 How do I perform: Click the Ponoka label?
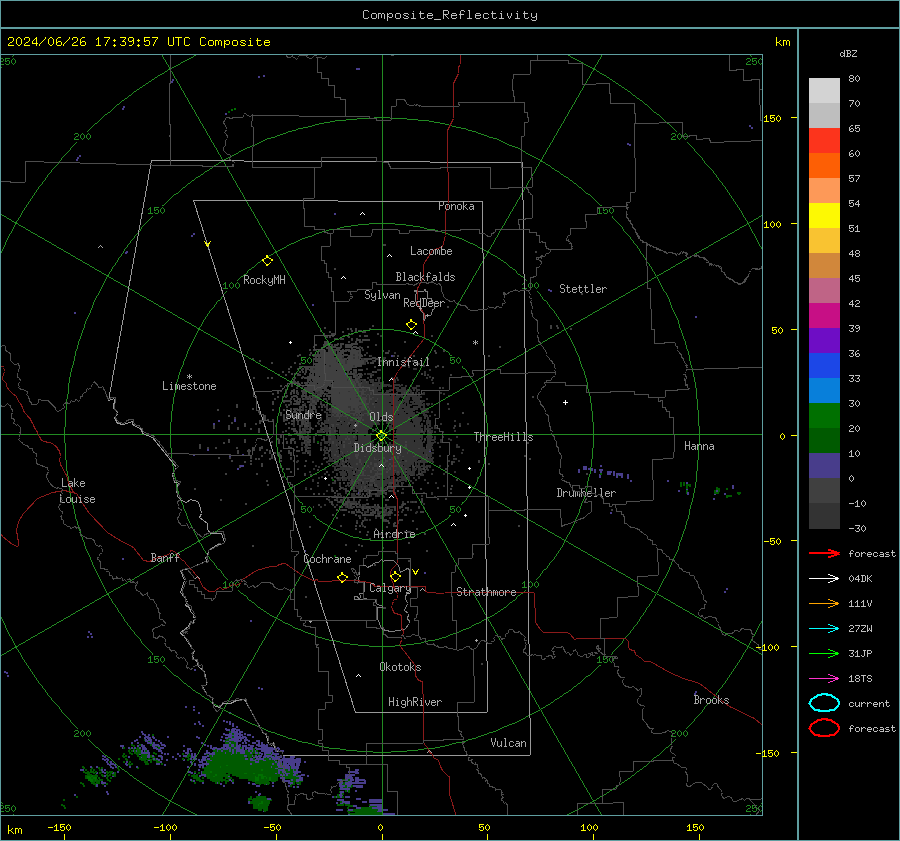click(x=456, y=206)
